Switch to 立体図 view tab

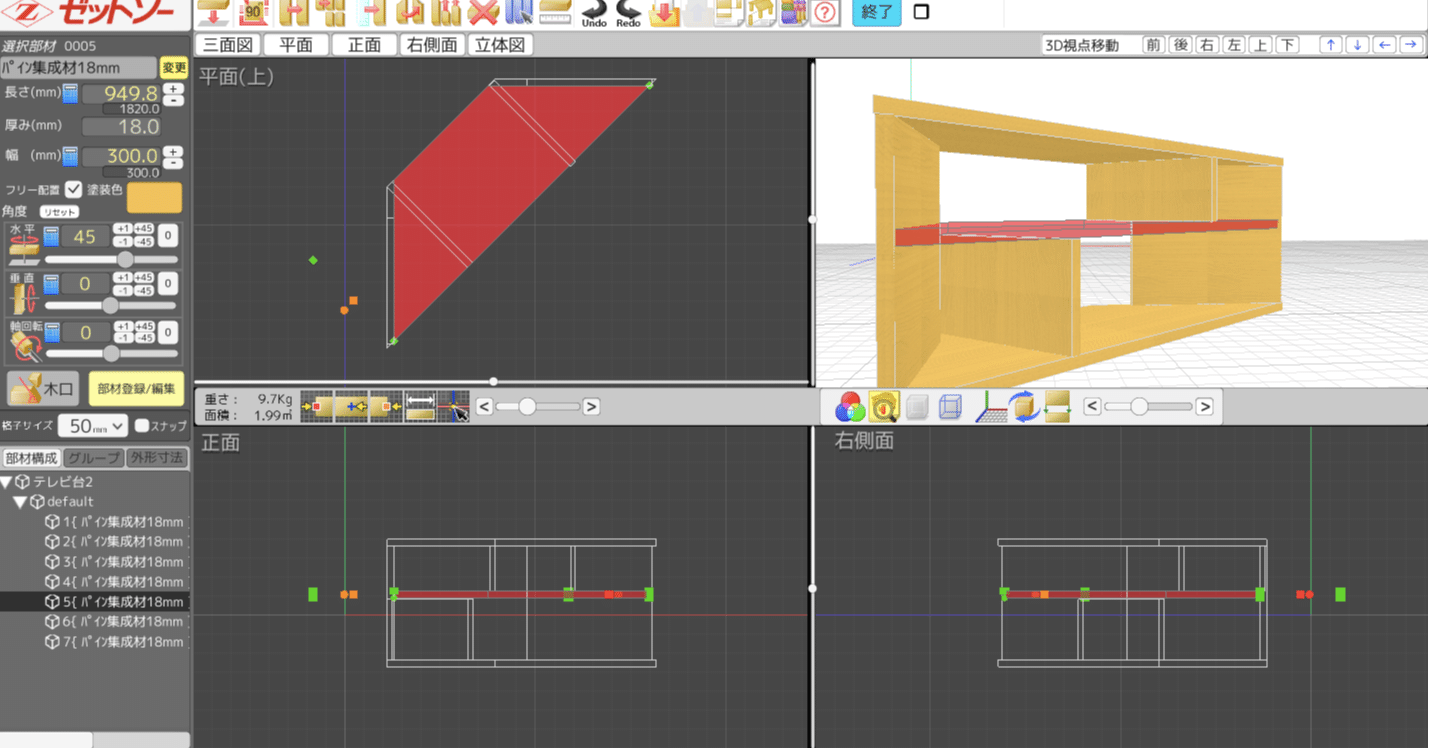click(502, 45)
